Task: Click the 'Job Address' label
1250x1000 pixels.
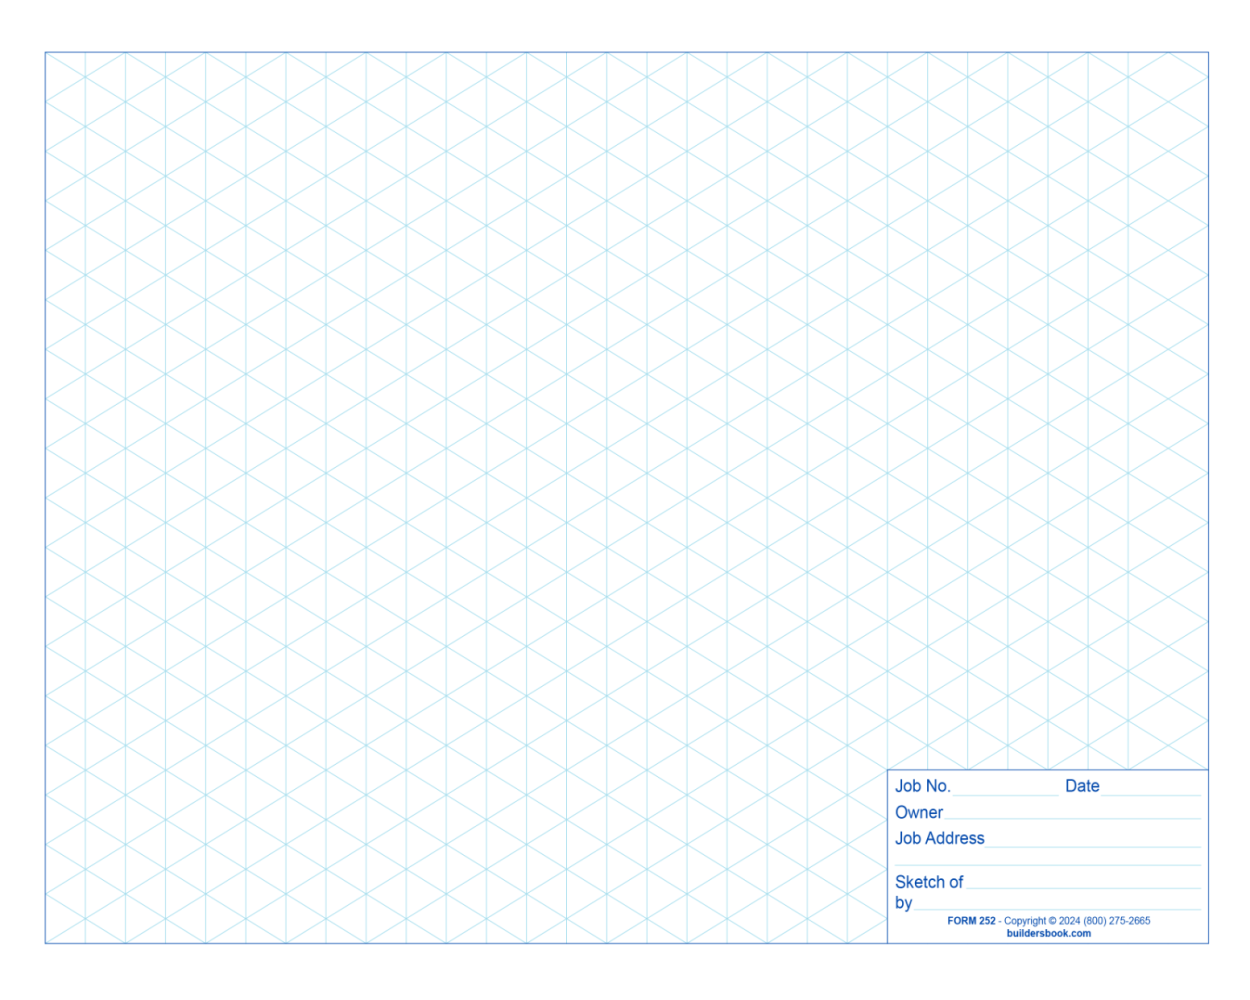Action: [940, 838]
